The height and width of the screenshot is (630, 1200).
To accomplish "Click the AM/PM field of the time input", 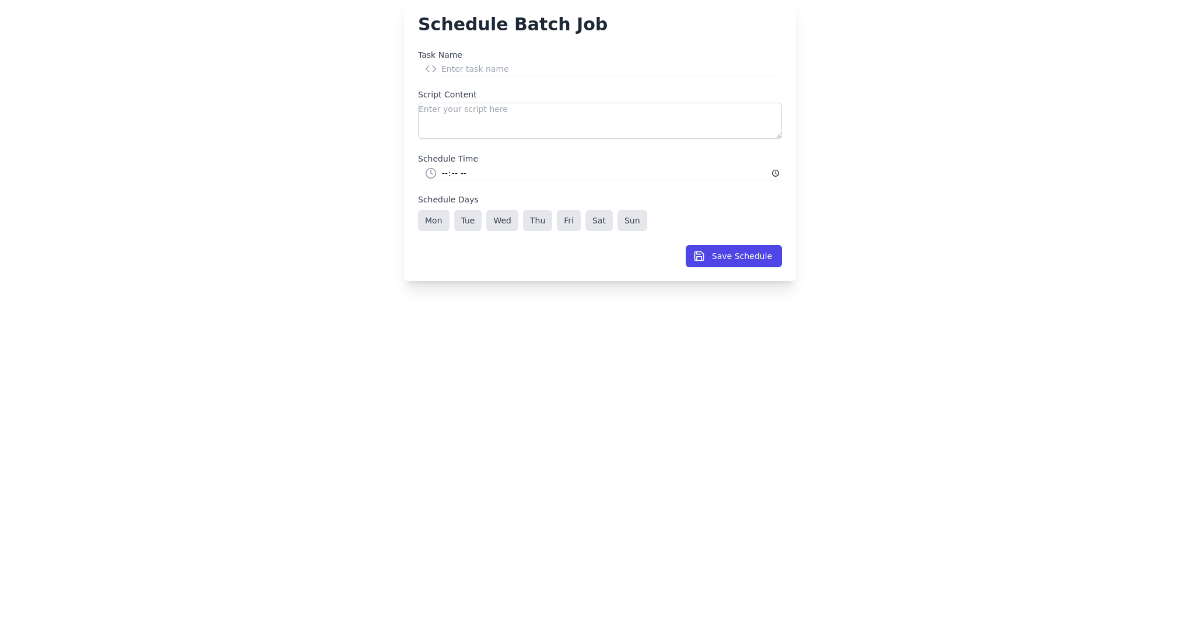I will (465, 173).
